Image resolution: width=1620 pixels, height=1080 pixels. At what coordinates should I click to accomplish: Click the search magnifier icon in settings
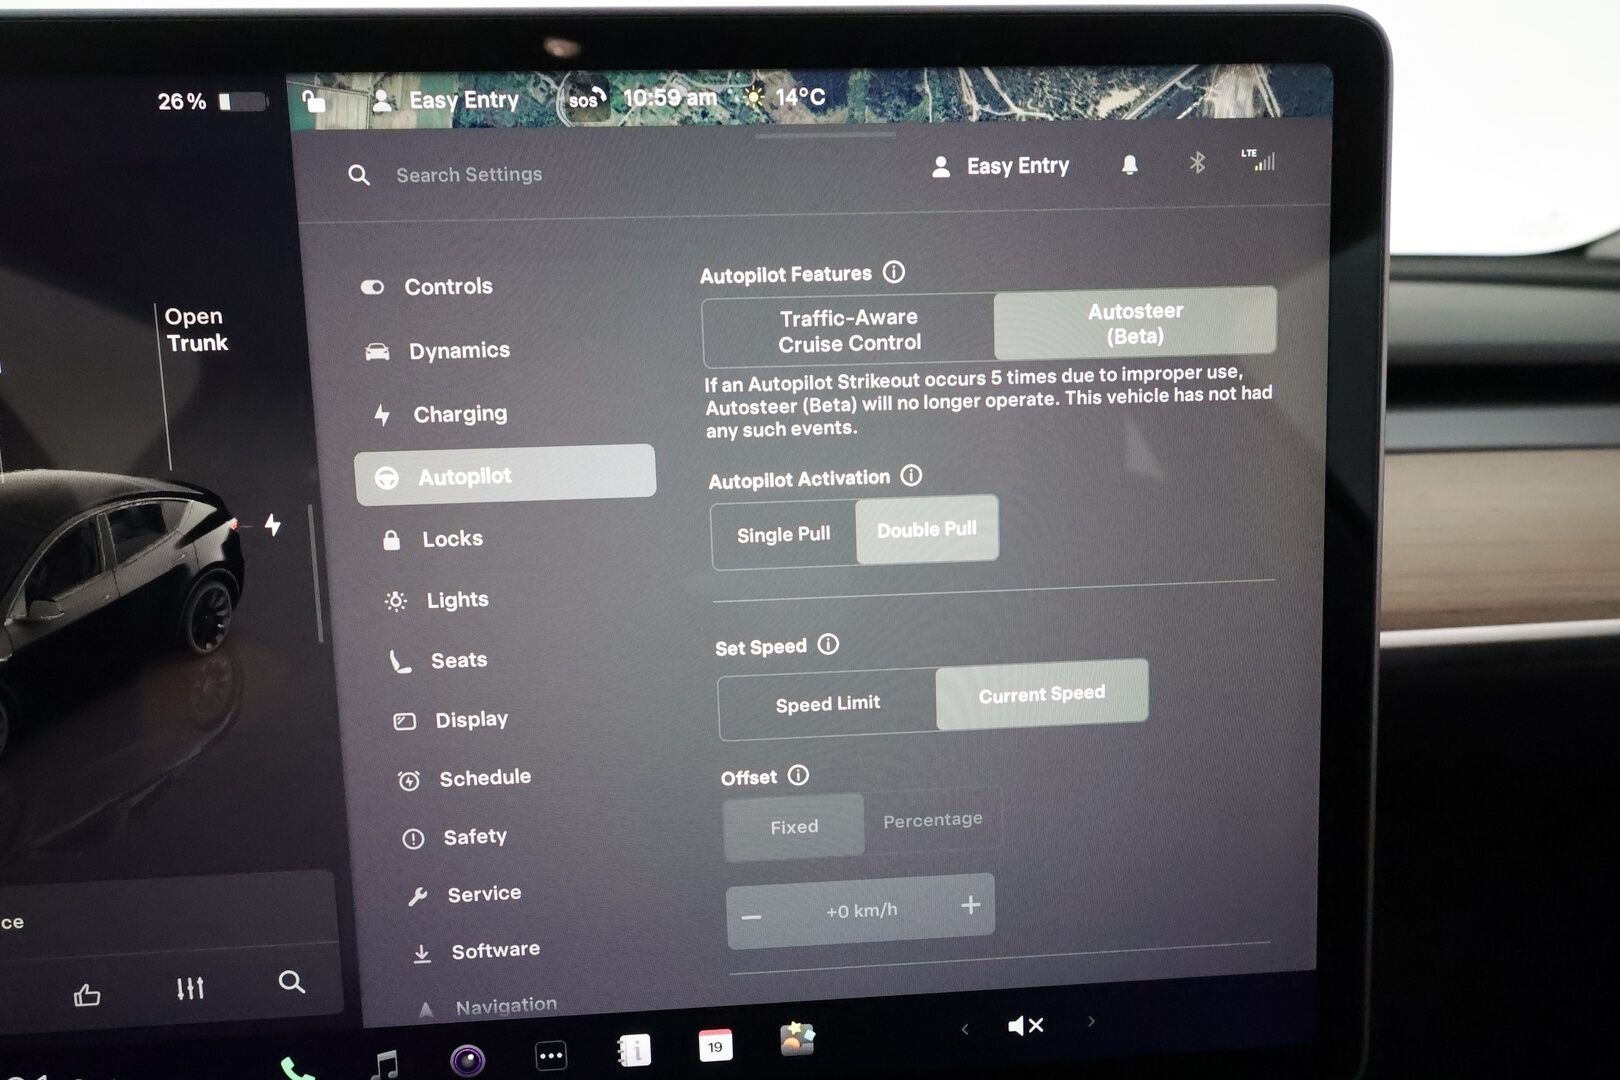(359, 176)
